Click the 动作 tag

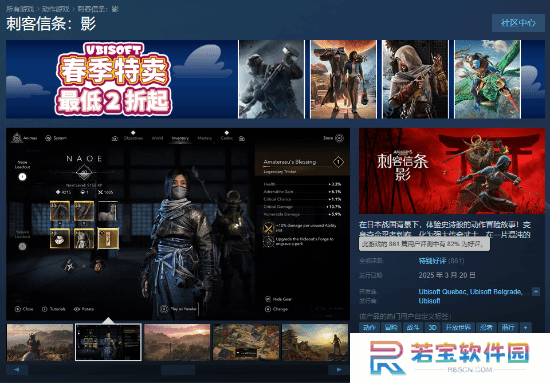(369, 327)
